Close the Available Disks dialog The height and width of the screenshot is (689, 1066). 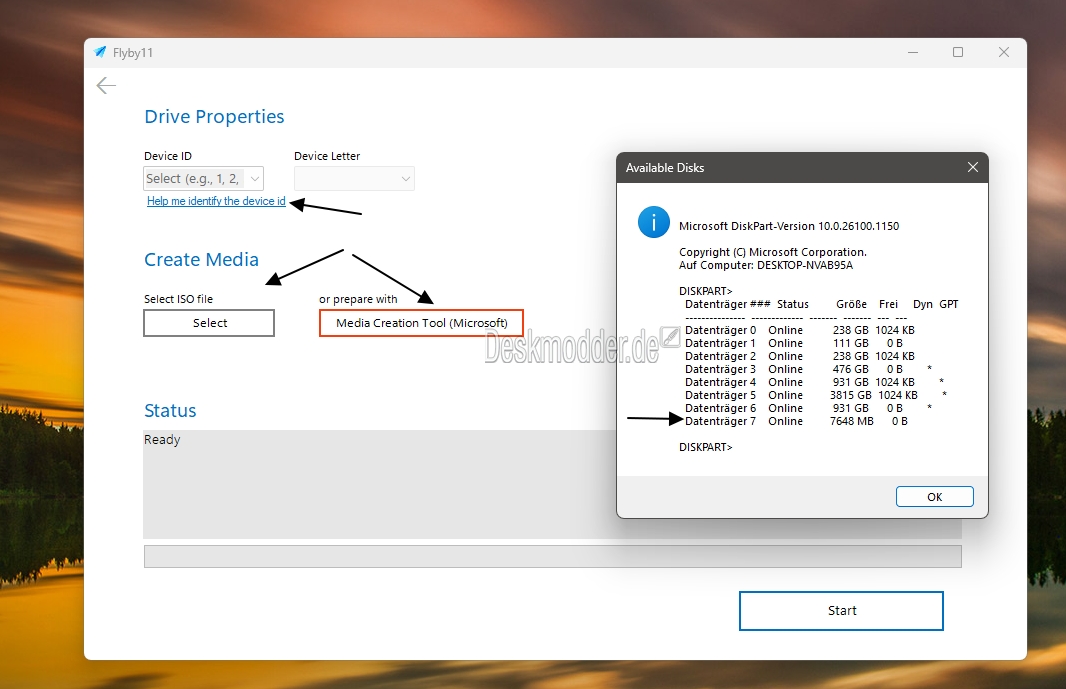972,168
